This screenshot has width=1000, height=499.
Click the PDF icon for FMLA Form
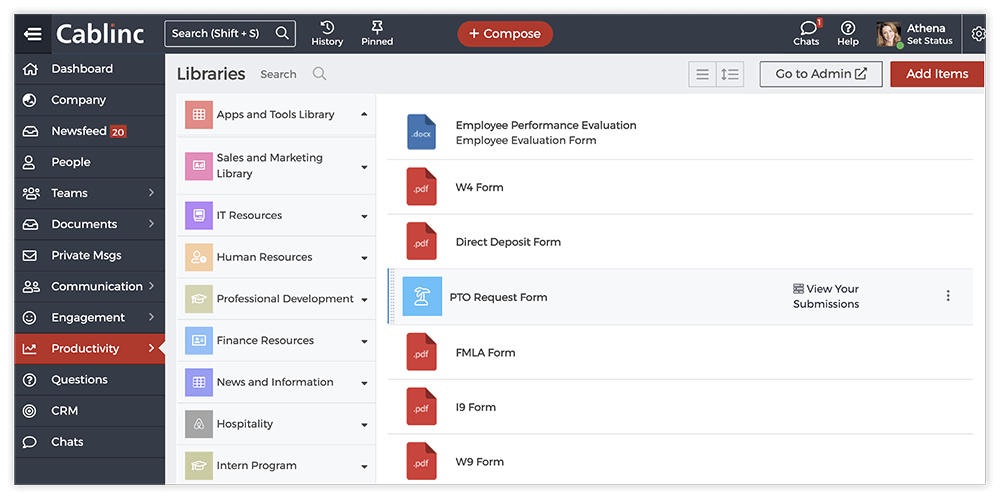tap(422, 352)
